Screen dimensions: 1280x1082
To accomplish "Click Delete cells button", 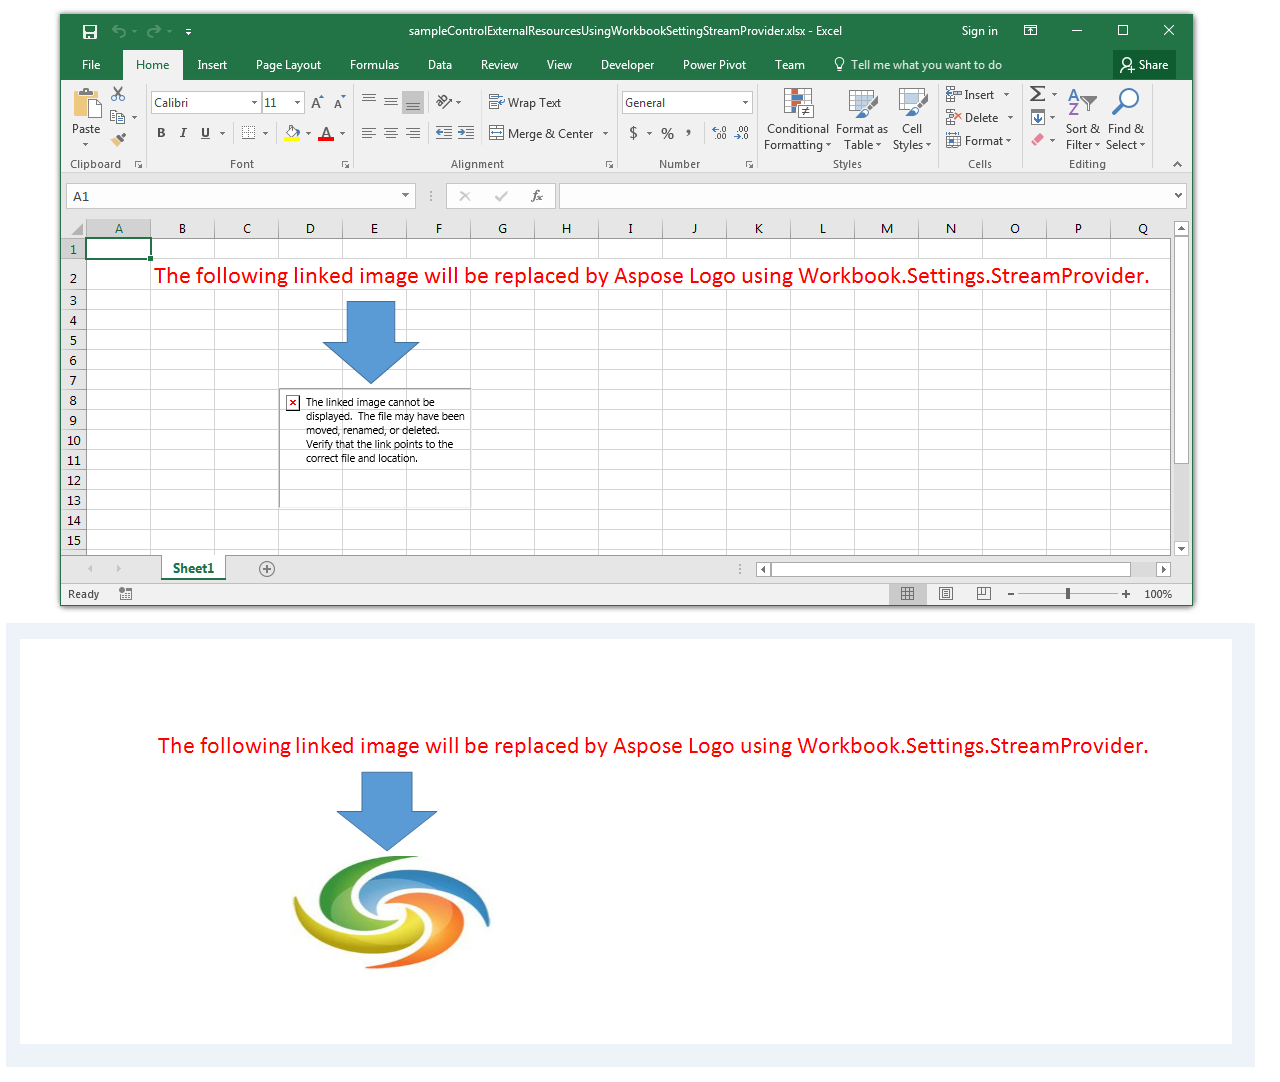I will click(x=972, y=118).
